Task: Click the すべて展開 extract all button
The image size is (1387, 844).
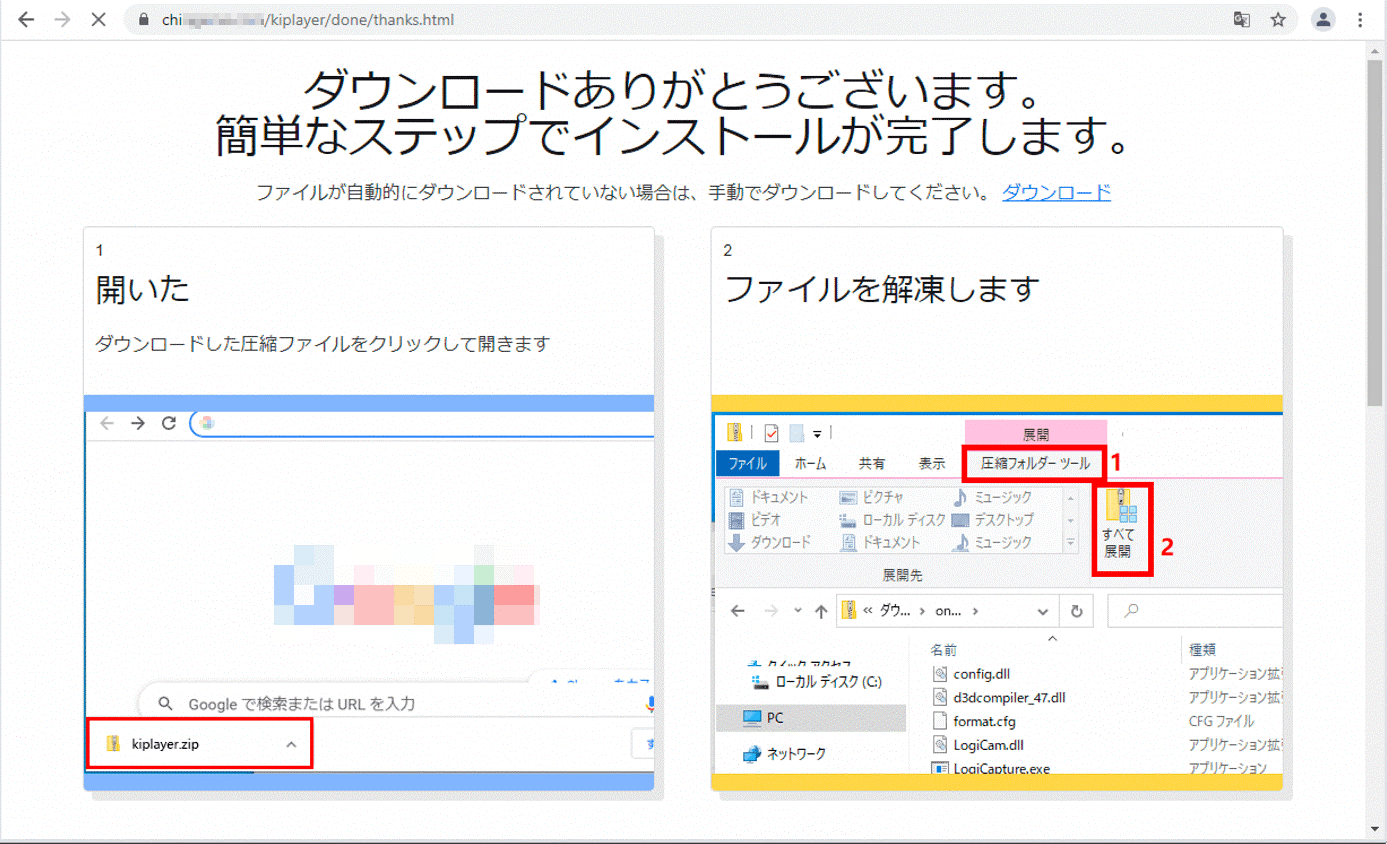Action: [1118, 529]
